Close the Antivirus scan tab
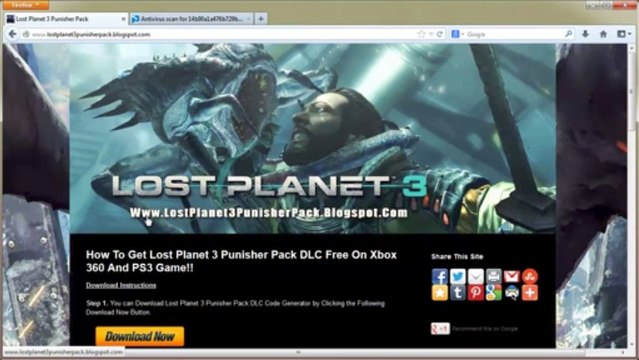This screenshot has height=360, width=639. [248, 19]
